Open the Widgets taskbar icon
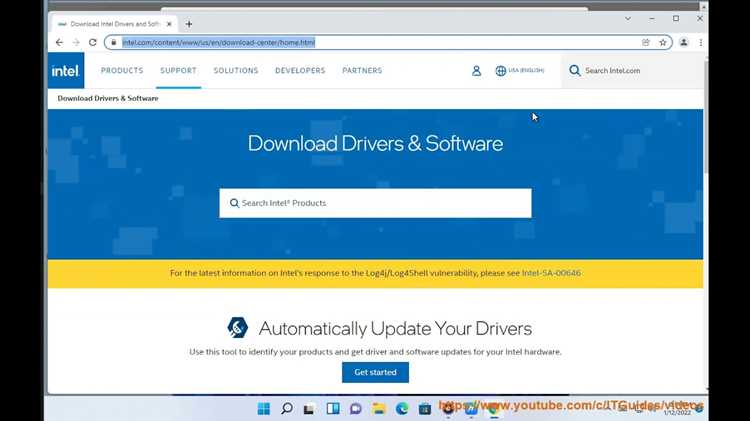This screenshot has width=750, height=421. (333, 409)
